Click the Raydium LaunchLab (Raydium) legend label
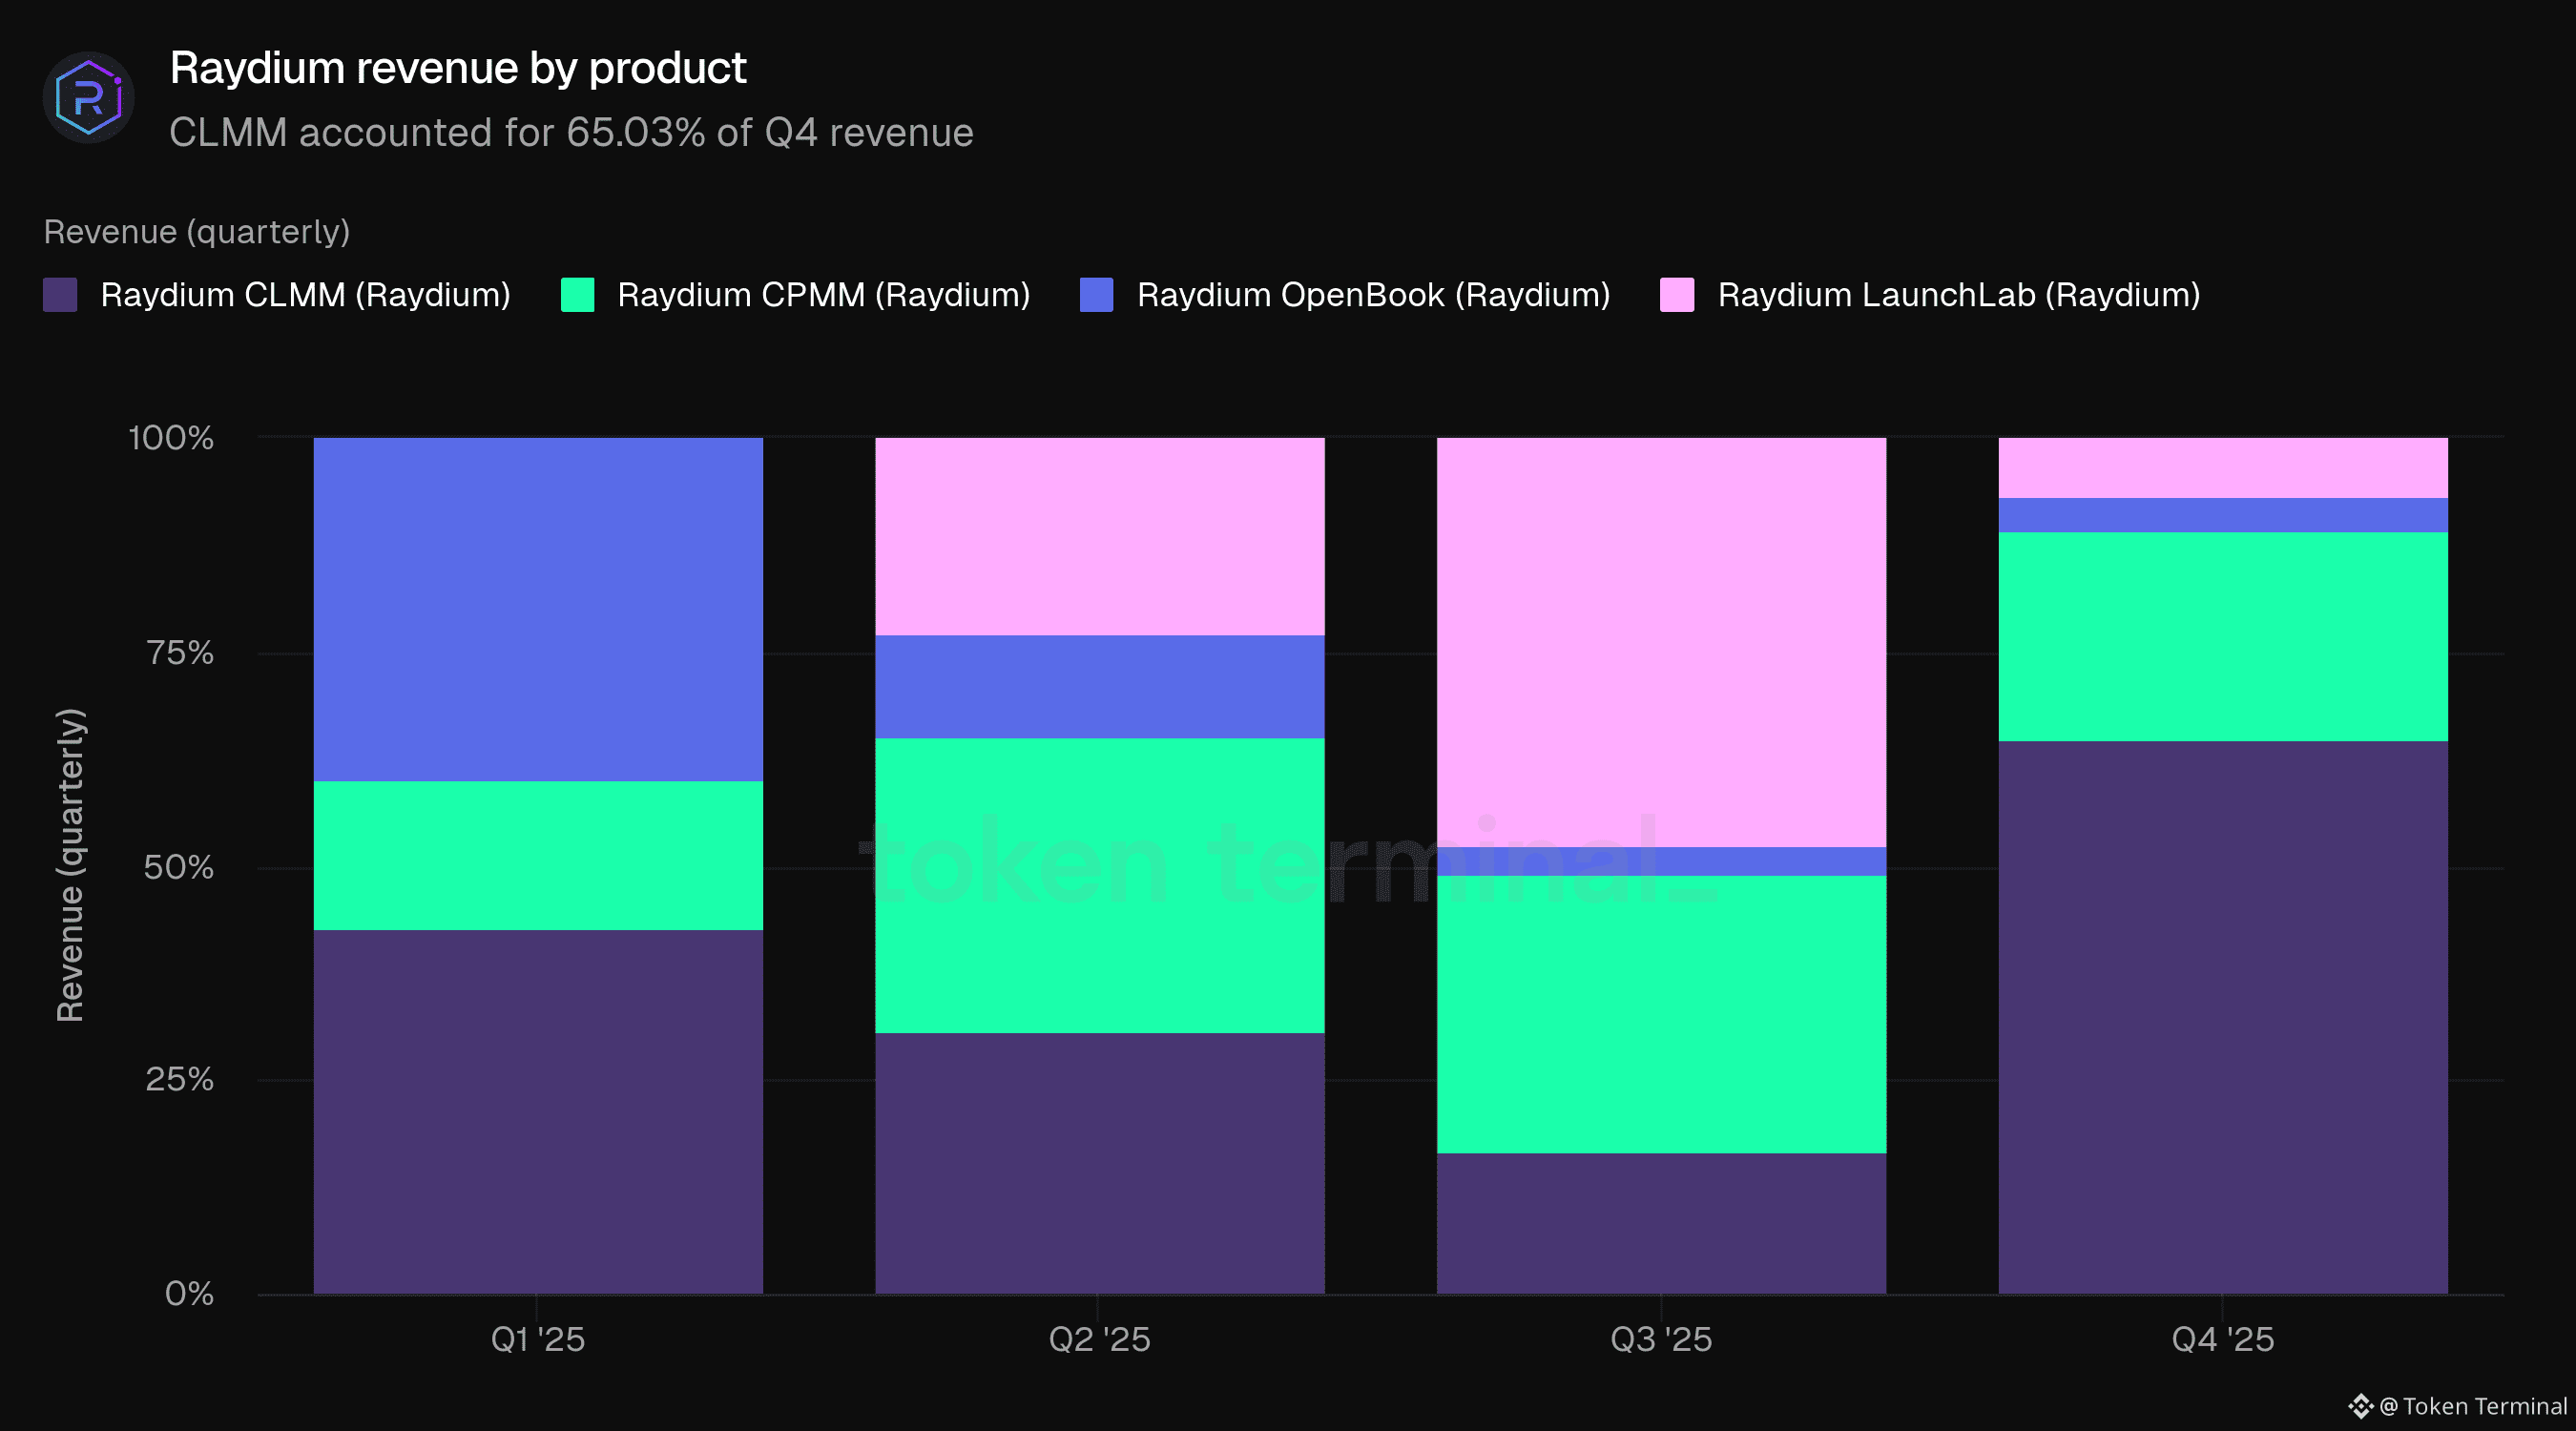2576x1431 pixels. point(1958,295)
